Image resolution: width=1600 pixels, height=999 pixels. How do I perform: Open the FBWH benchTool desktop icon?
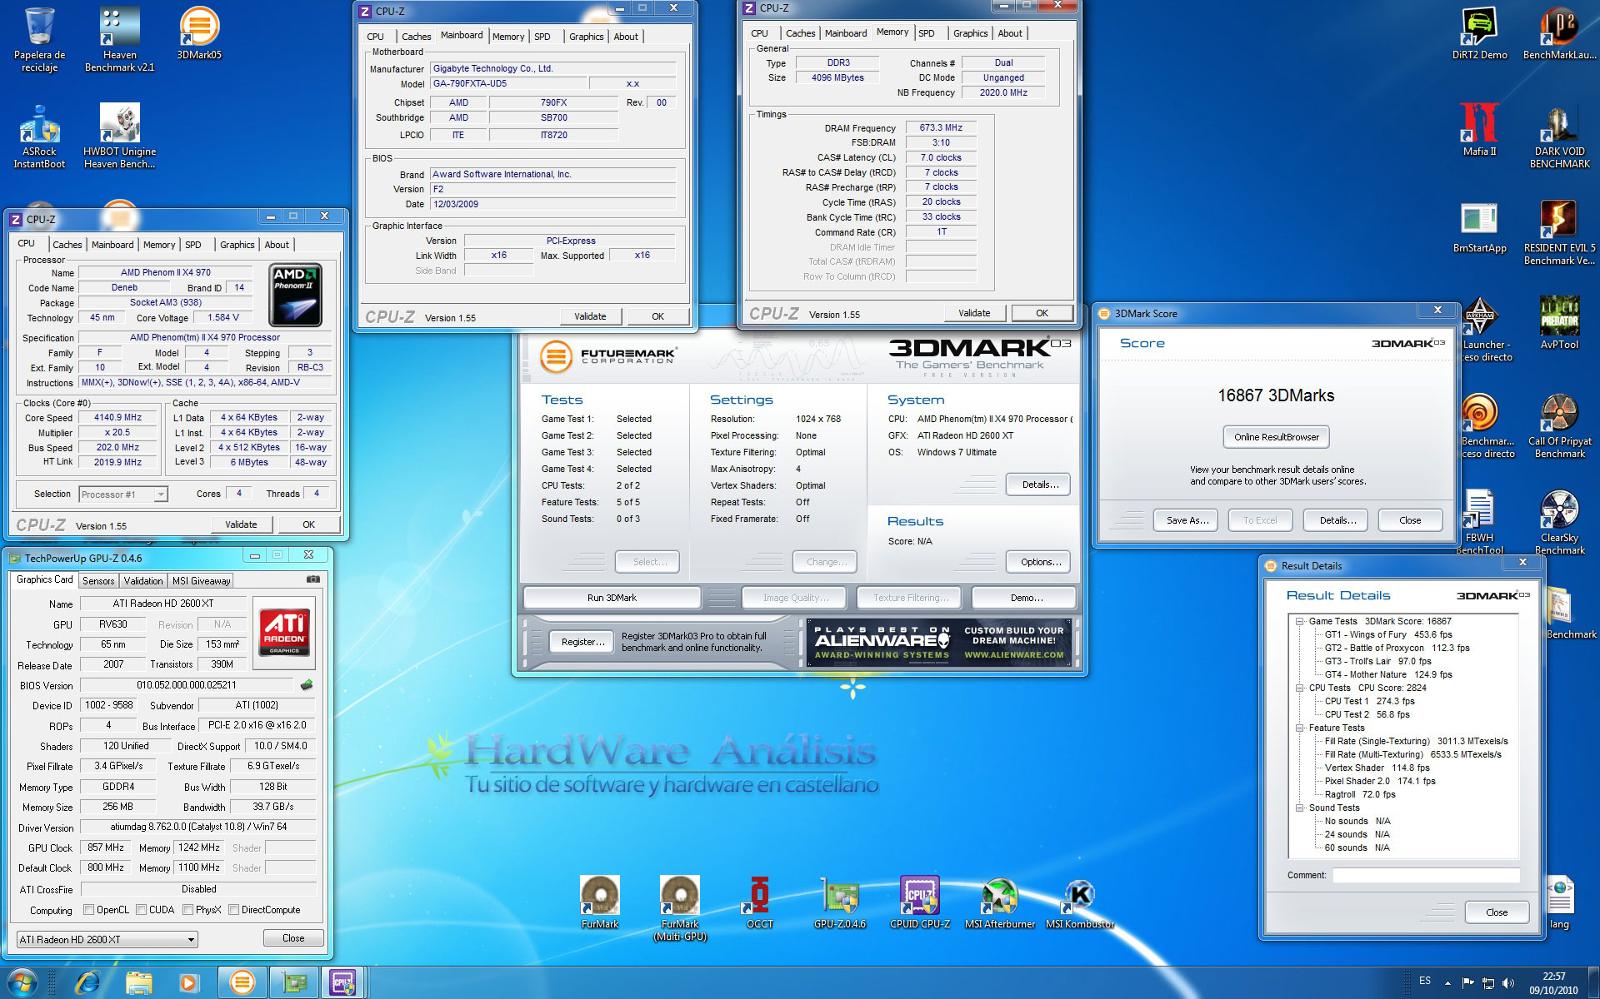tap(1479, 523)
